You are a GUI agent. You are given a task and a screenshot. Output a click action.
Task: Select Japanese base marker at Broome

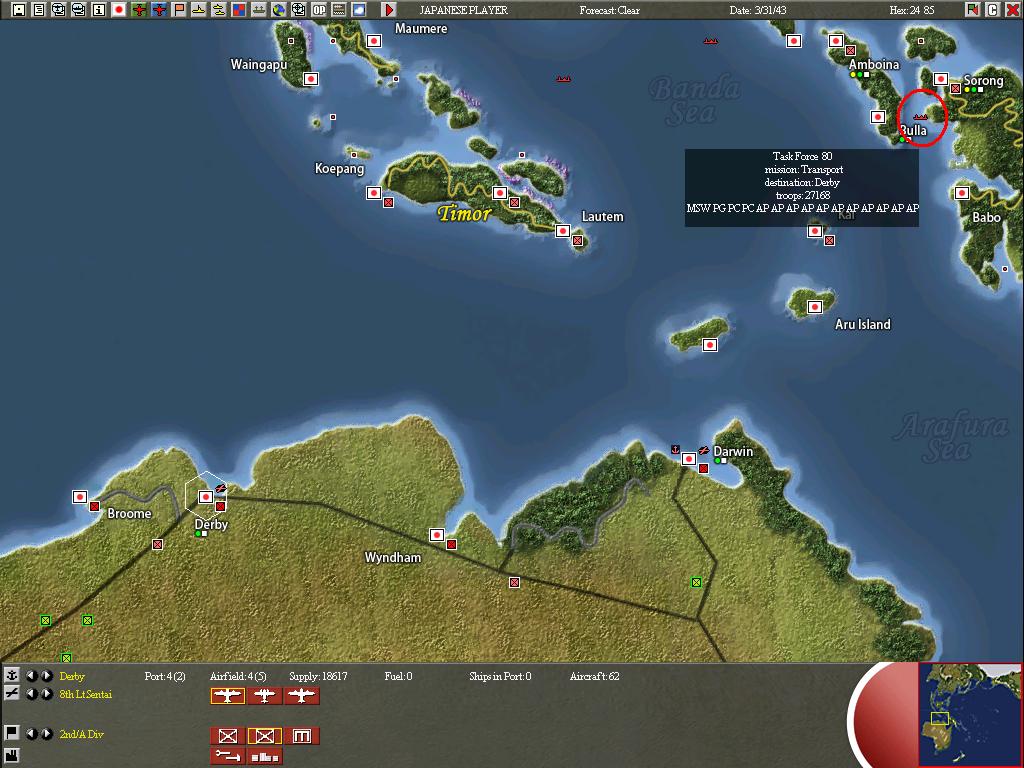[x=80, y=497]
